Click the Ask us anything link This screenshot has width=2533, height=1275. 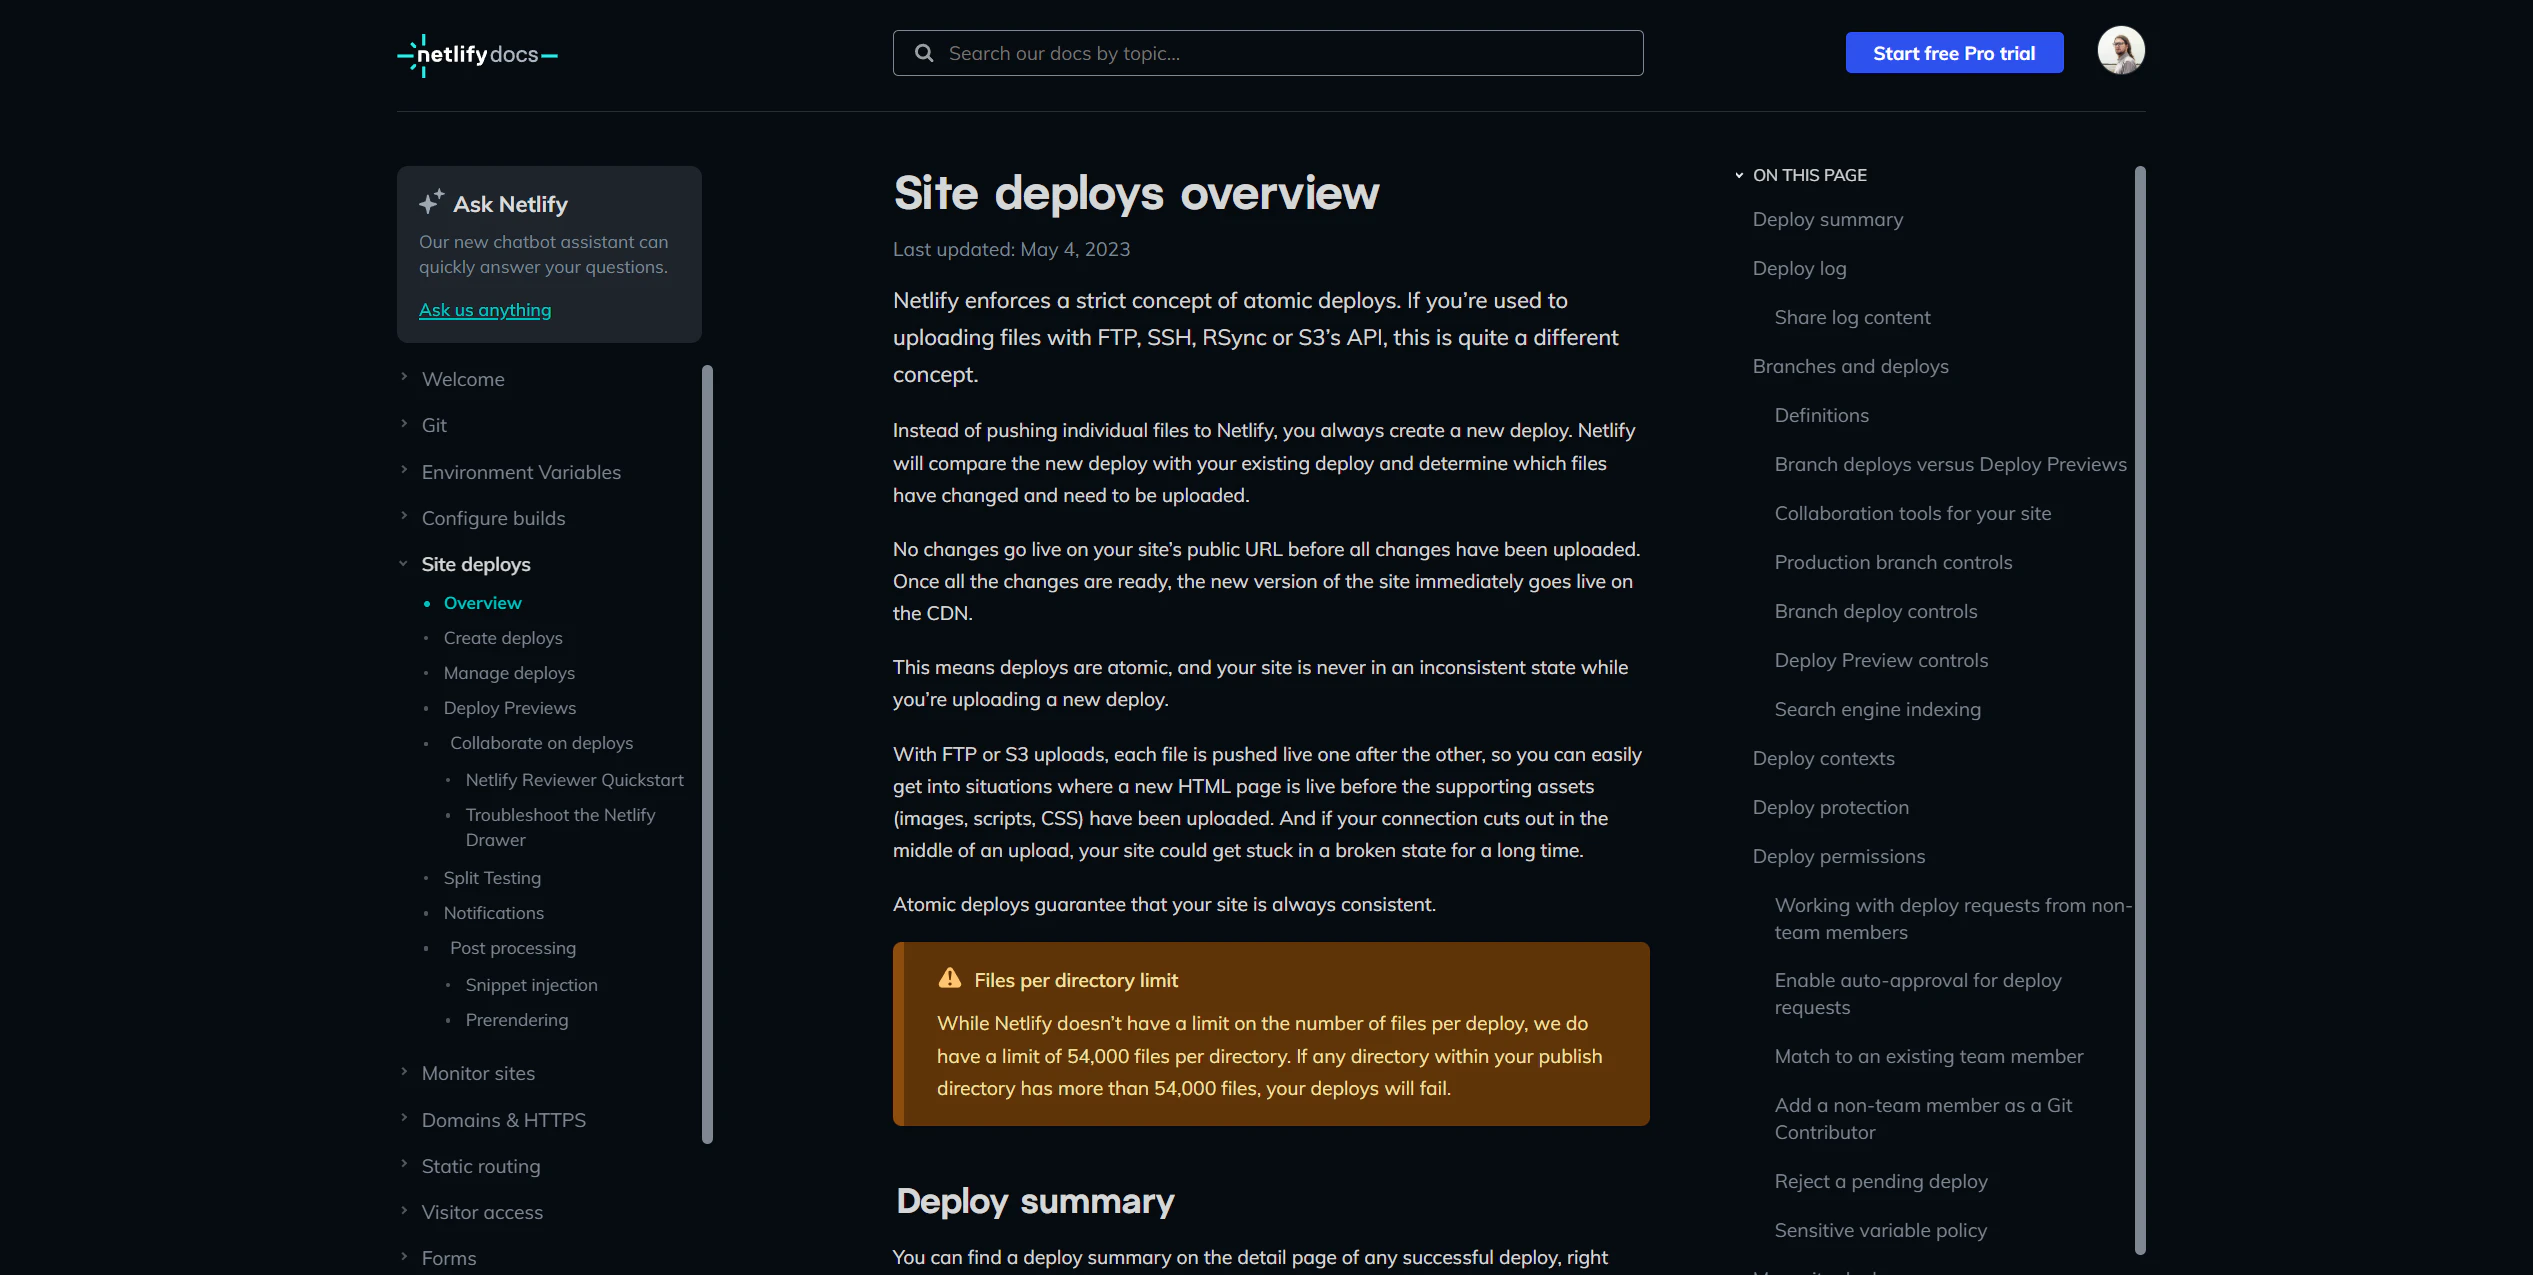click(485, 310)
